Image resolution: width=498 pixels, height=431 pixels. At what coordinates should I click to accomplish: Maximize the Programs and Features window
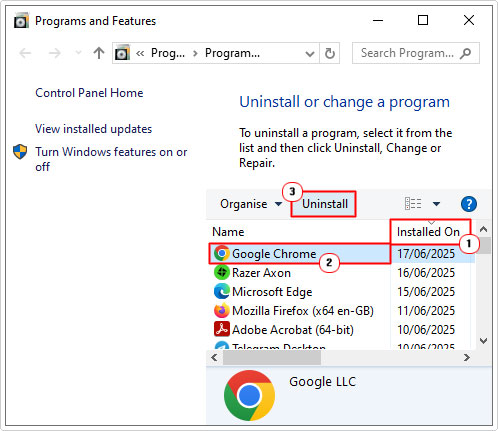pos(423,20)
